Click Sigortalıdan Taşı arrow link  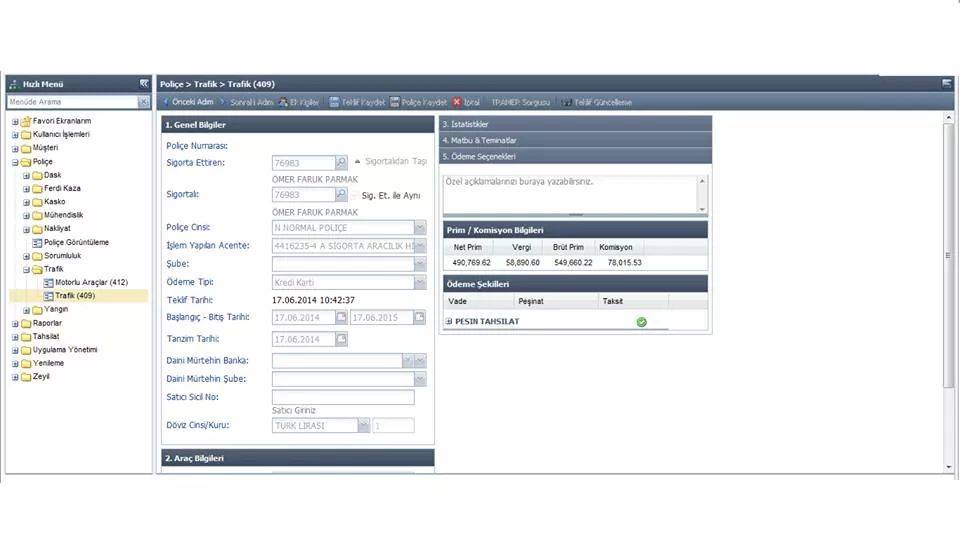pyautogui.click(x=391, y=161)
